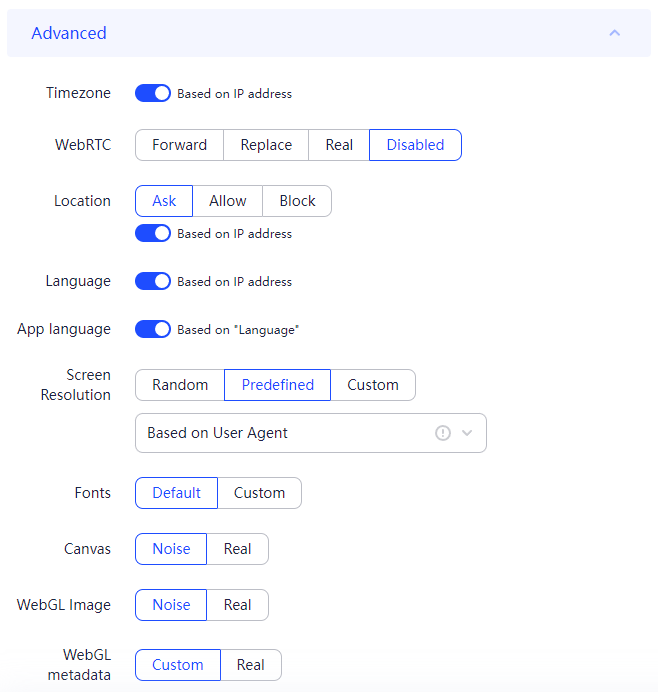Screen dimensions: 658x692
Task: Open Based on User Agent dropdown
Action: (x=311, y=433)
